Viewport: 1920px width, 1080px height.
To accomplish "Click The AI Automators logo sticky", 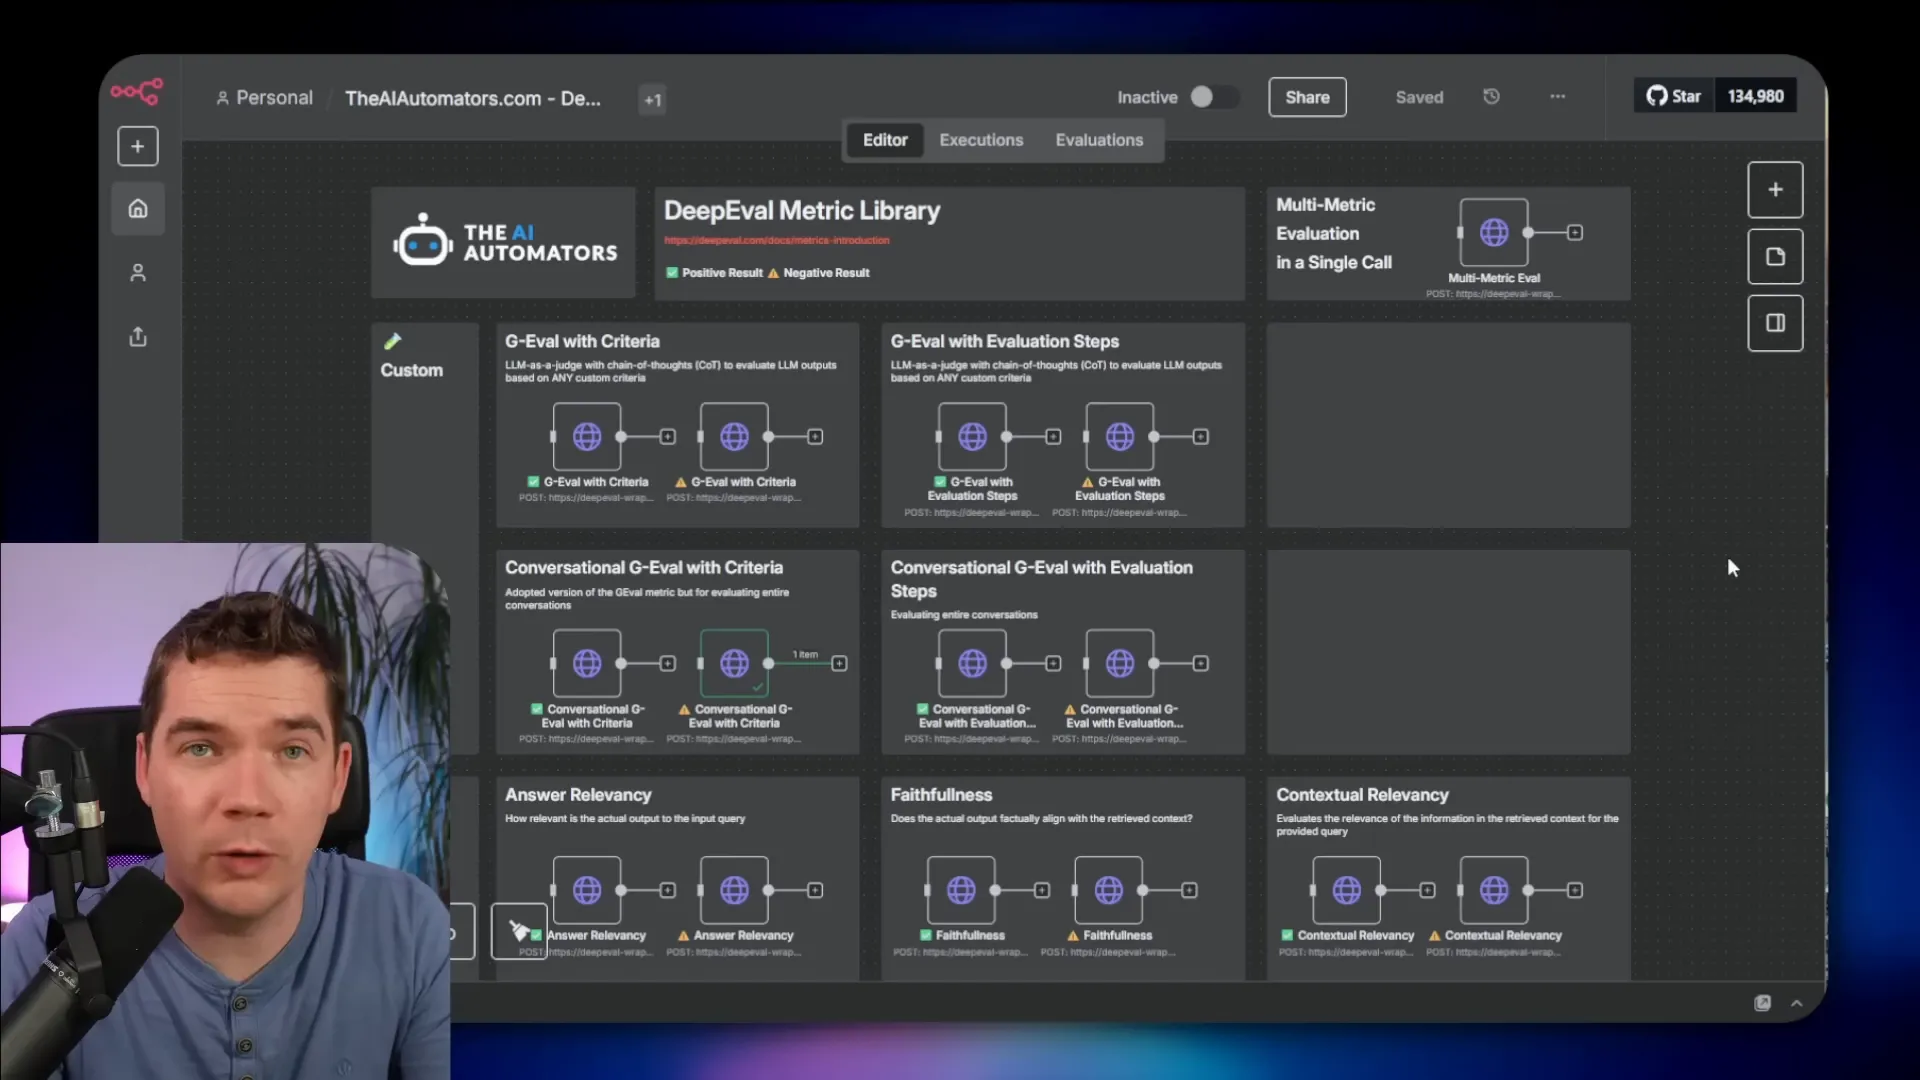I will coord(503,242).
